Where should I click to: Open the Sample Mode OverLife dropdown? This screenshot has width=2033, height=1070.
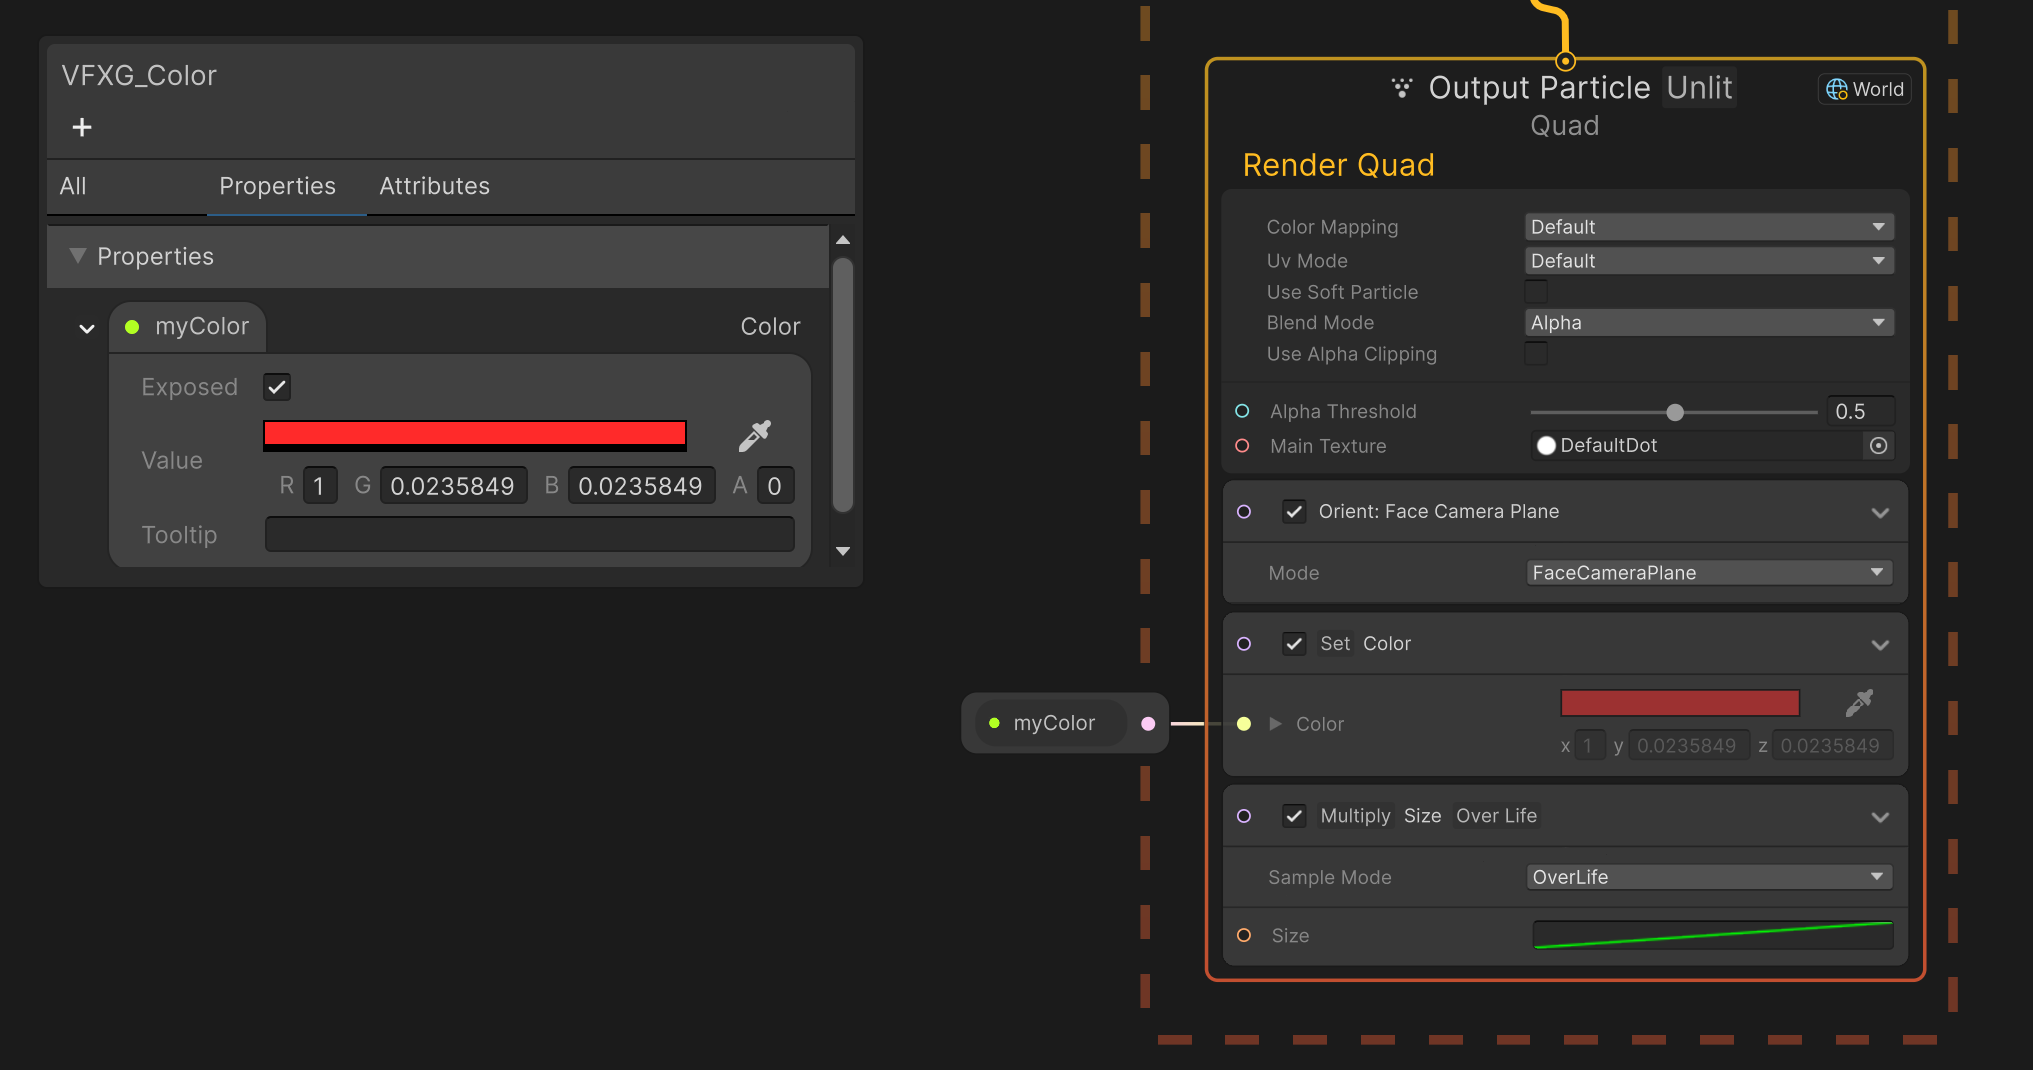pos(1708,876)
